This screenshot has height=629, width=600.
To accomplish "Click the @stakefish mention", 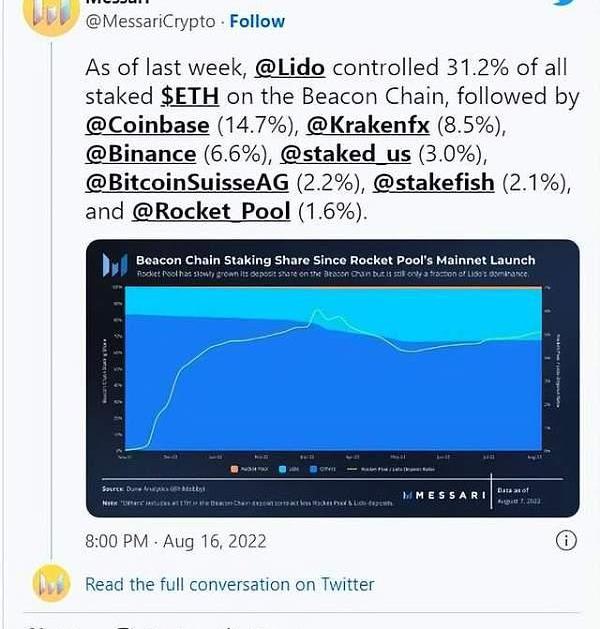I will [431, 183].
